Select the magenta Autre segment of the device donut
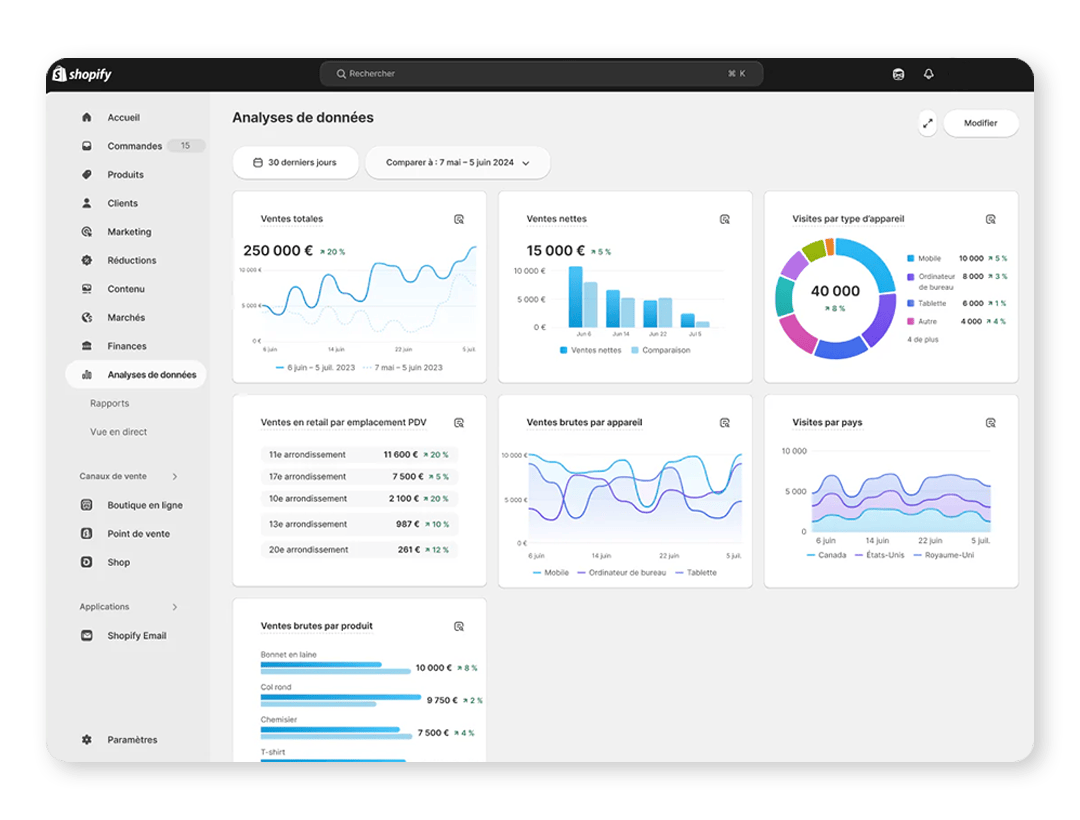 [798, 335]
